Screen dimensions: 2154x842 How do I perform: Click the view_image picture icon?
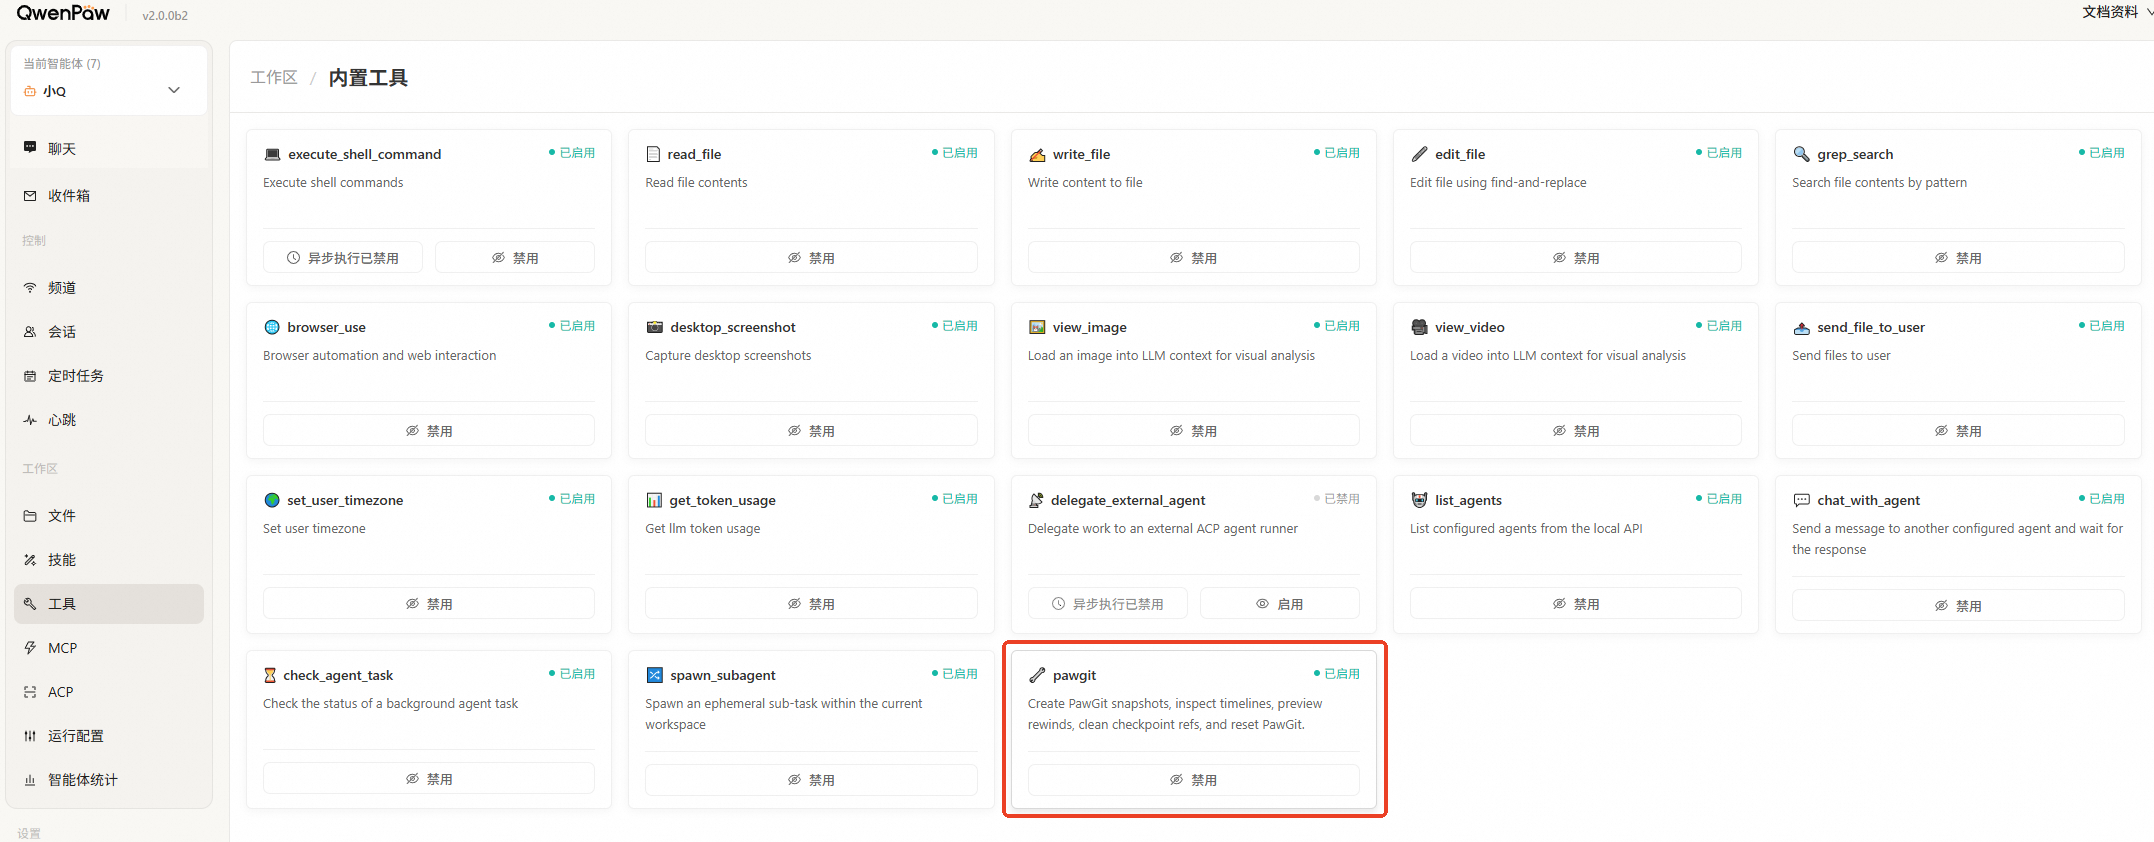[x=1037, y=327]
